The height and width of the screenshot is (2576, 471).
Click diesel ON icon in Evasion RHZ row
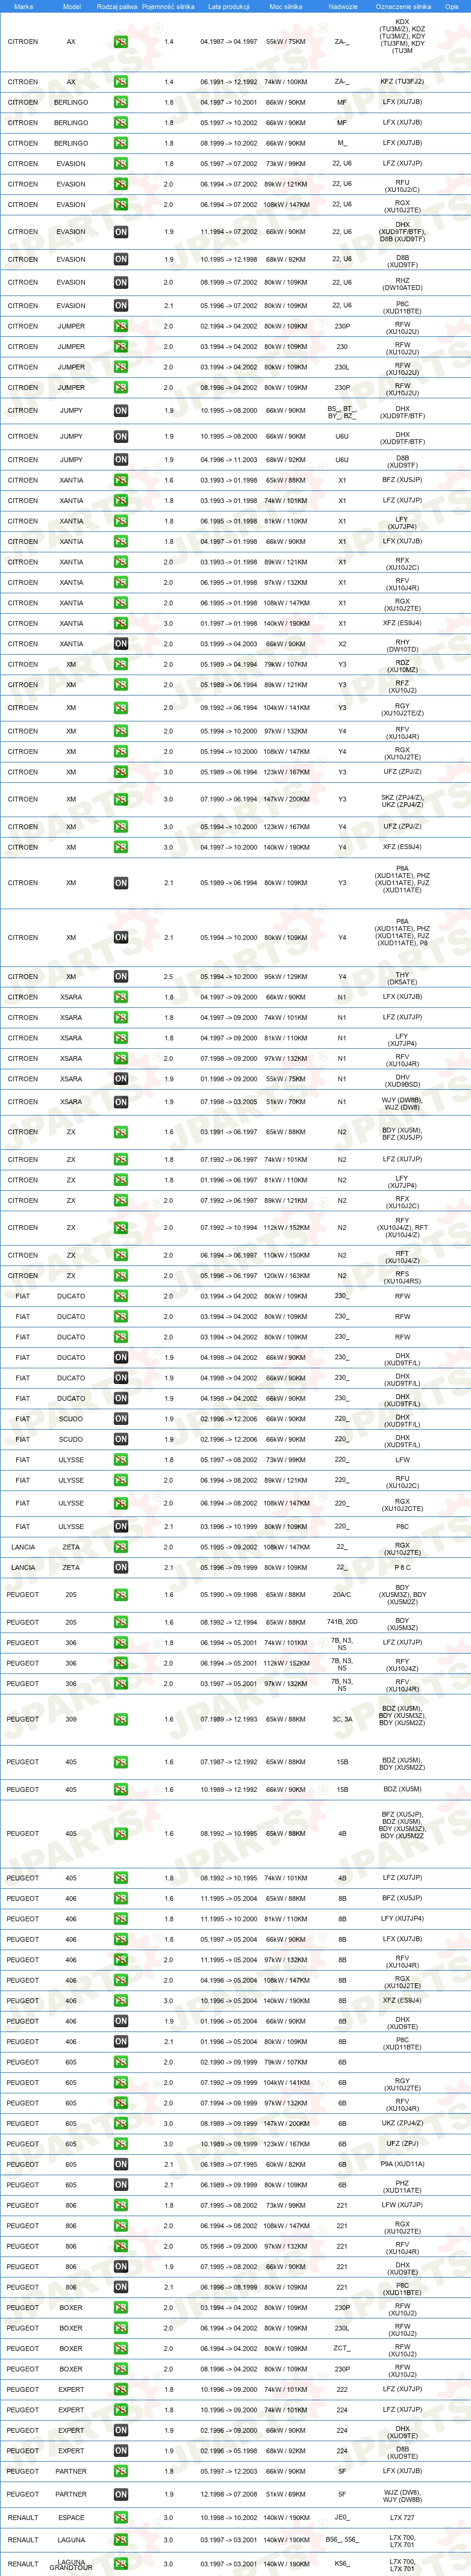[x=120, y=282]
